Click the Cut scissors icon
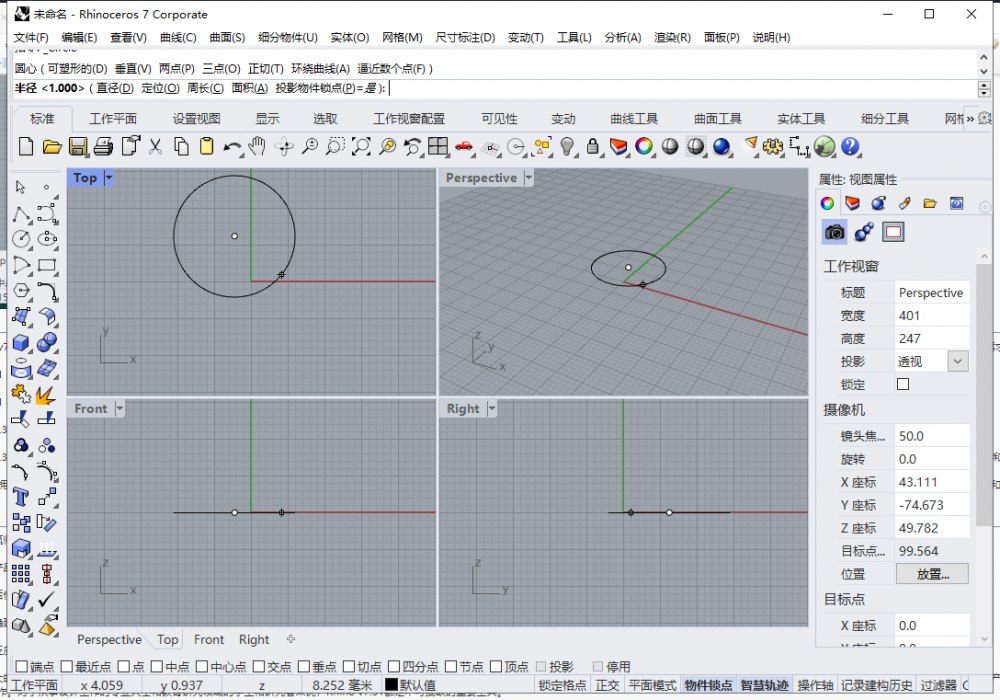This screenshot has width=1000, height=700. [x=155, y=147]
